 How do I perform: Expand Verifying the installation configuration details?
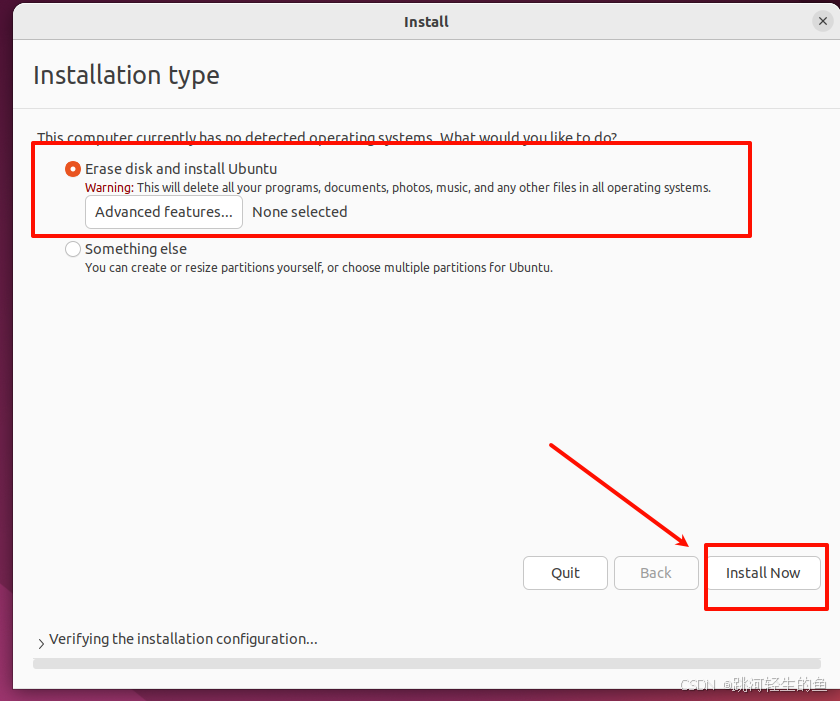click(41, 643)
